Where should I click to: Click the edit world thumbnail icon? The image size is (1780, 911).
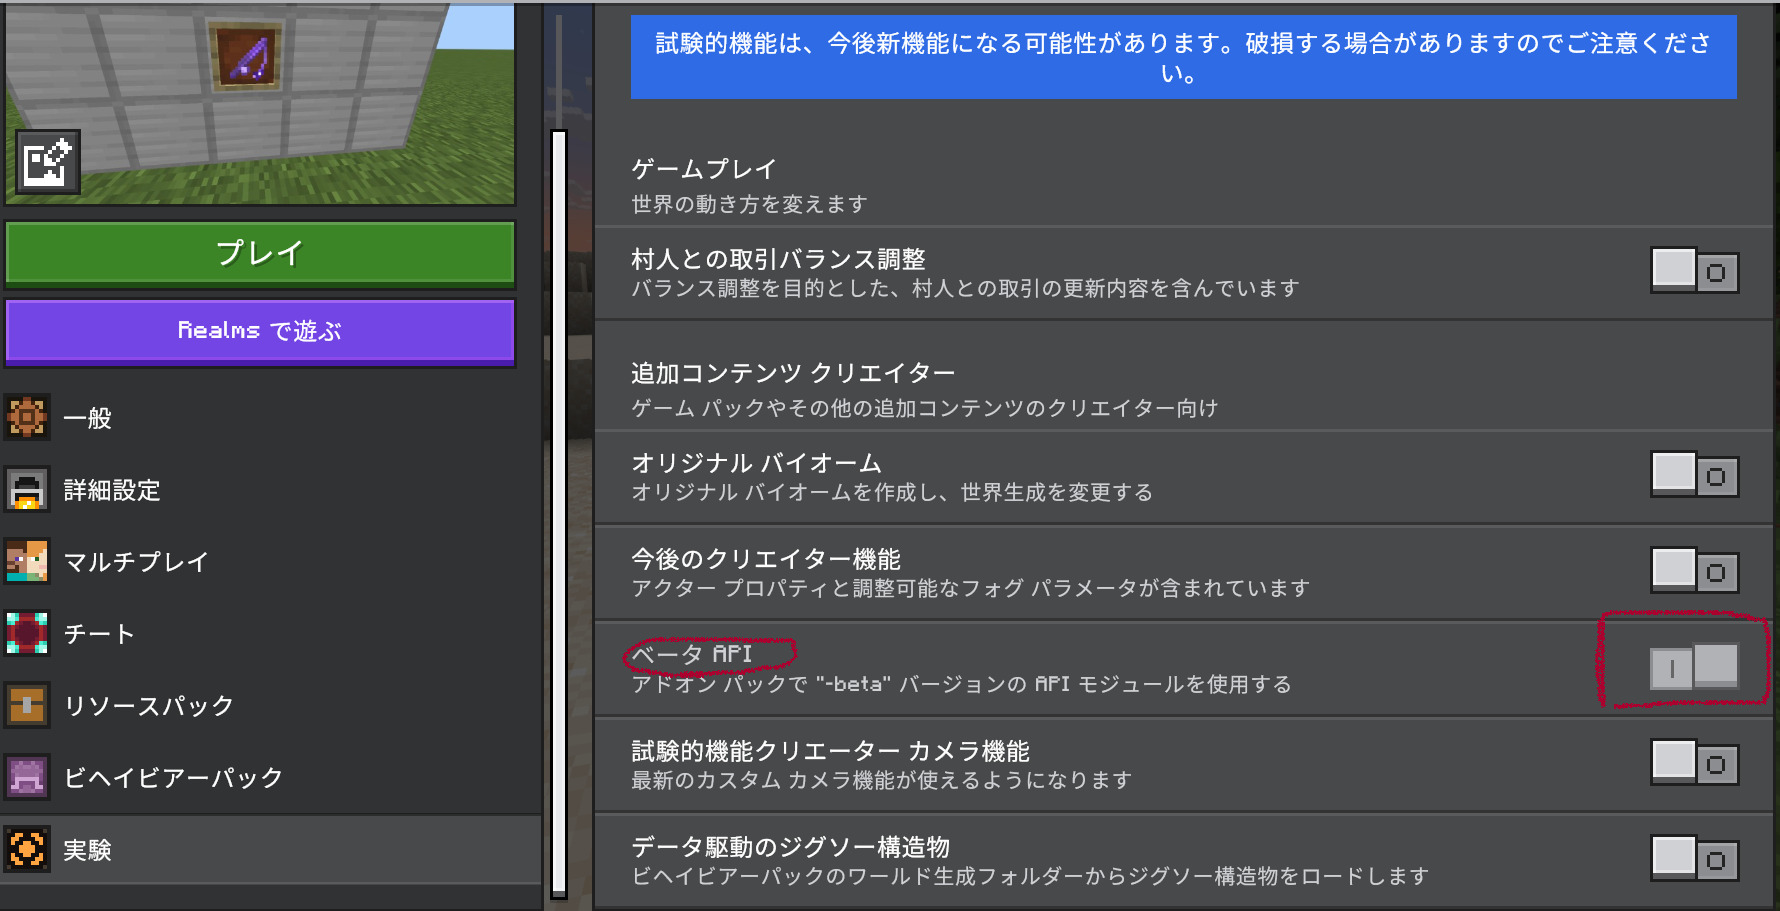47,162
